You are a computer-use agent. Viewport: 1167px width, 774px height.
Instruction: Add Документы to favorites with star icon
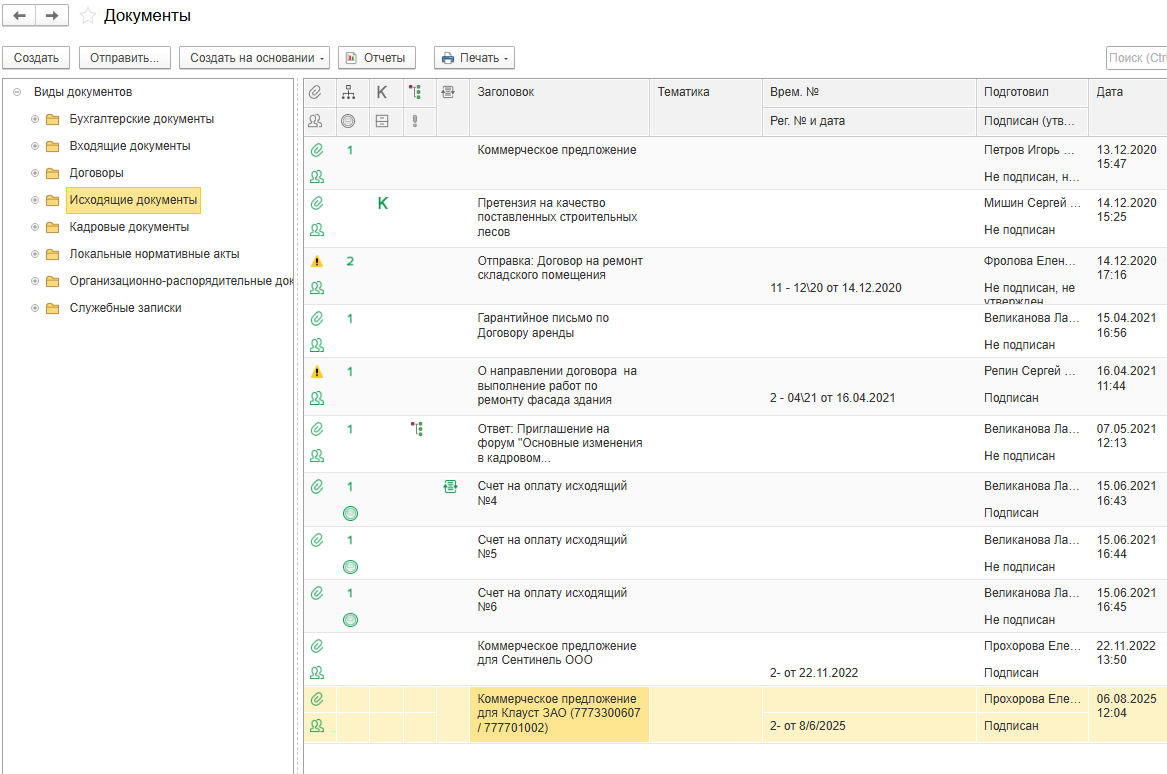point(88,16)
